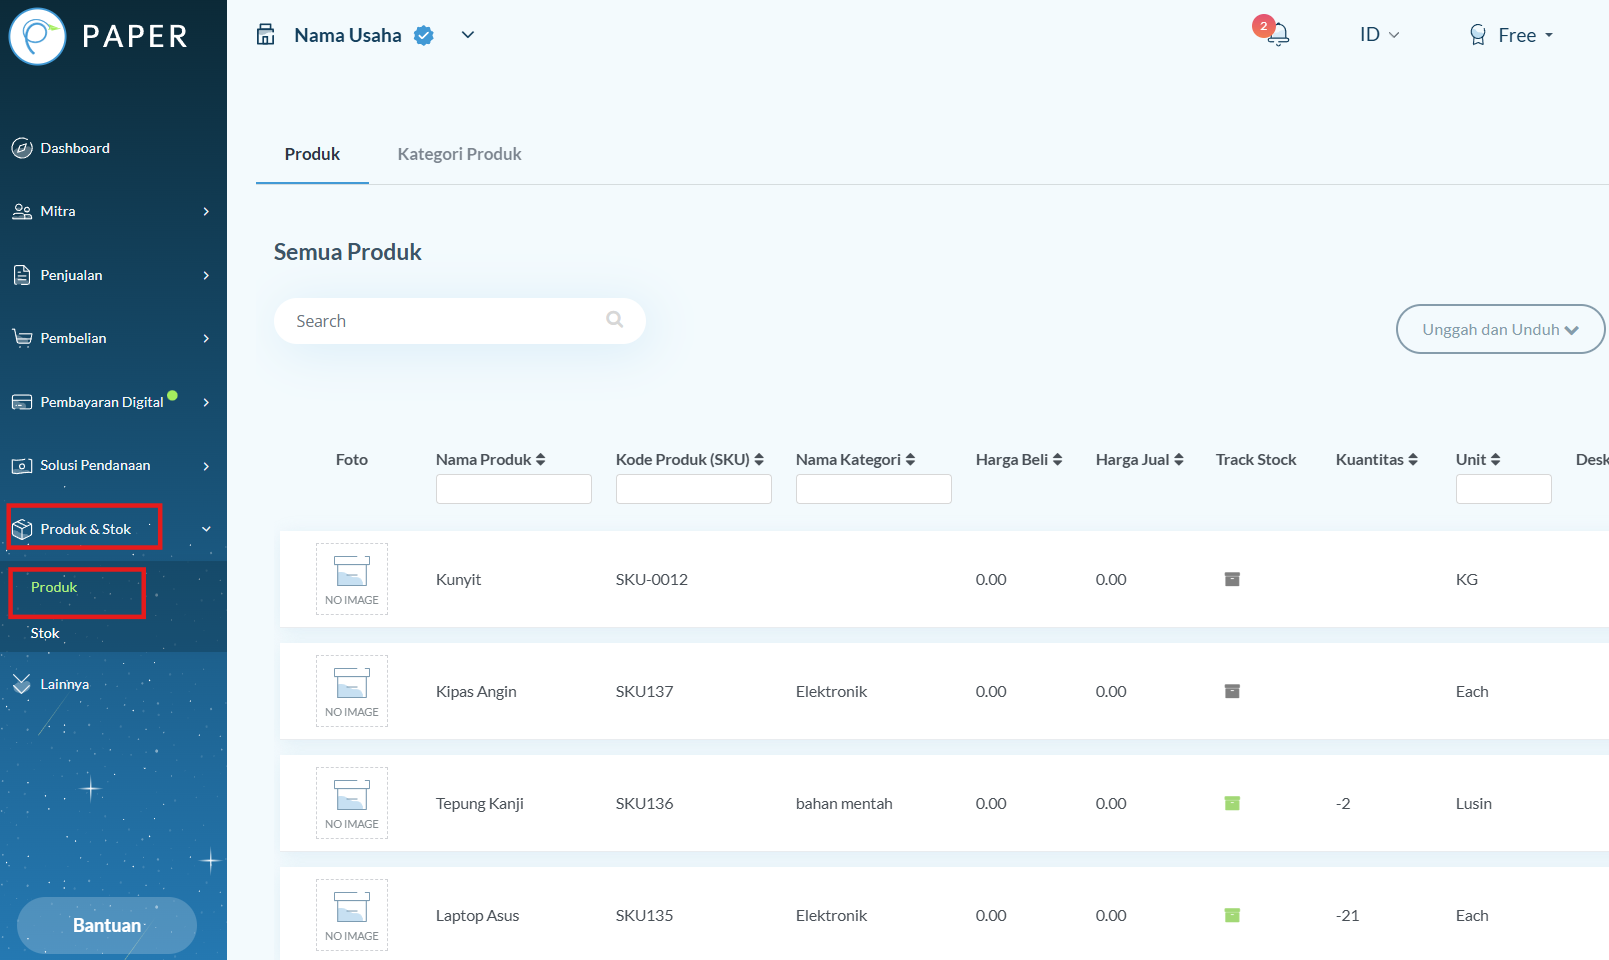Select Produk in the sidebar submenu

click(x=54, y=587)
